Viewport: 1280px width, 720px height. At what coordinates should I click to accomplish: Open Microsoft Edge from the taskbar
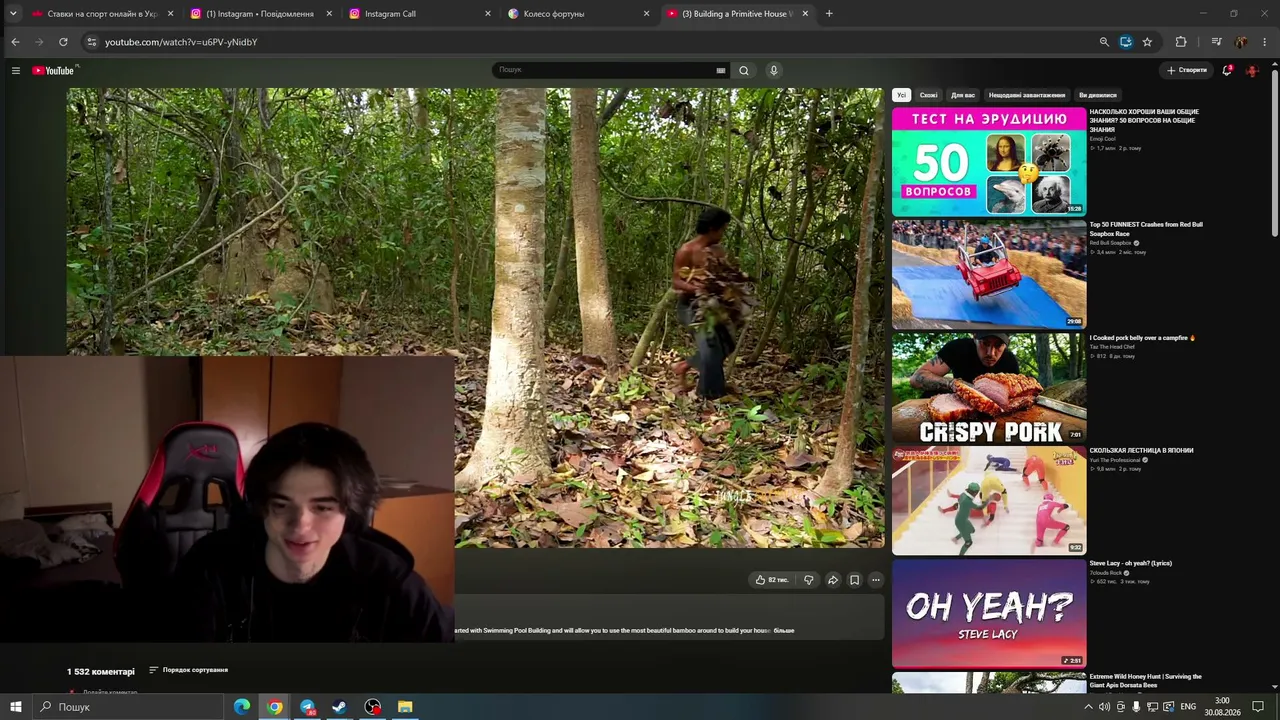242,707
